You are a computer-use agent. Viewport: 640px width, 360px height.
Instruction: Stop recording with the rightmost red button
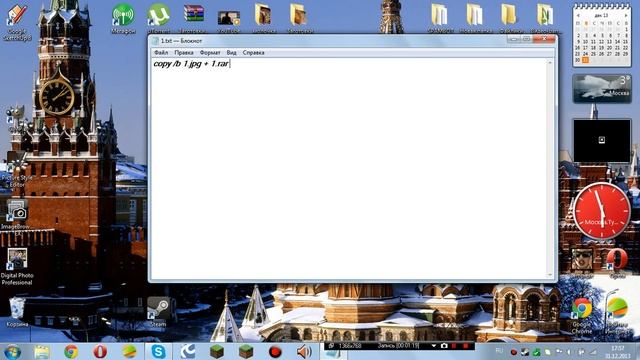[x=465, y=346]
